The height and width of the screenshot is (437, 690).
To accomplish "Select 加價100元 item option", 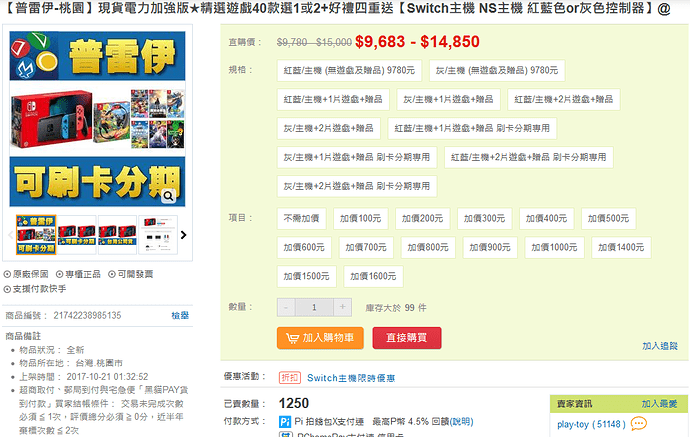I will [360, 219].
